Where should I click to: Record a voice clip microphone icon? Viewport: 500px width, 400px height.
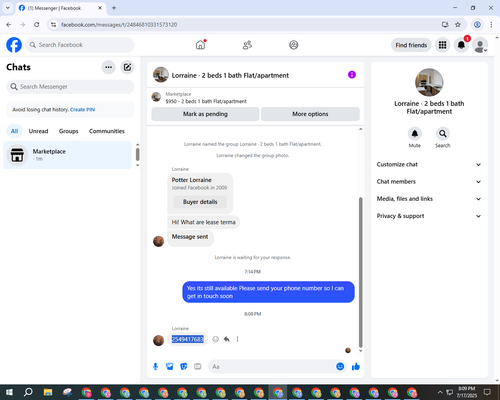pyautogui.click(x=155, y=367)
